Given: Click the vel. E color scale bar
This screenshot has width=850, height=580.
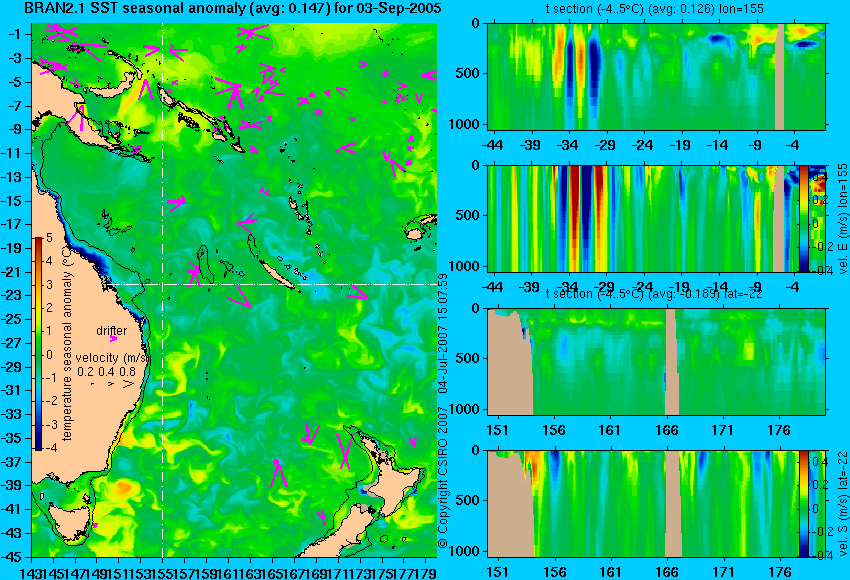Looking at the screenshot, I should click(x=803, y=218).
